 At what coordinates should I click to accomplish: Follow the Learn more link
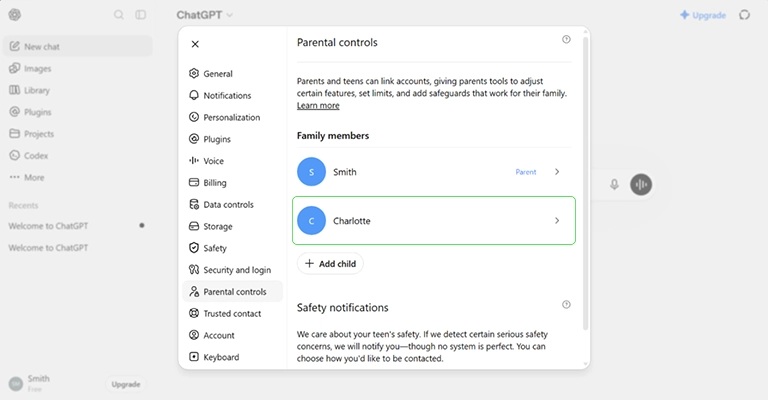(x=318, y=105)
